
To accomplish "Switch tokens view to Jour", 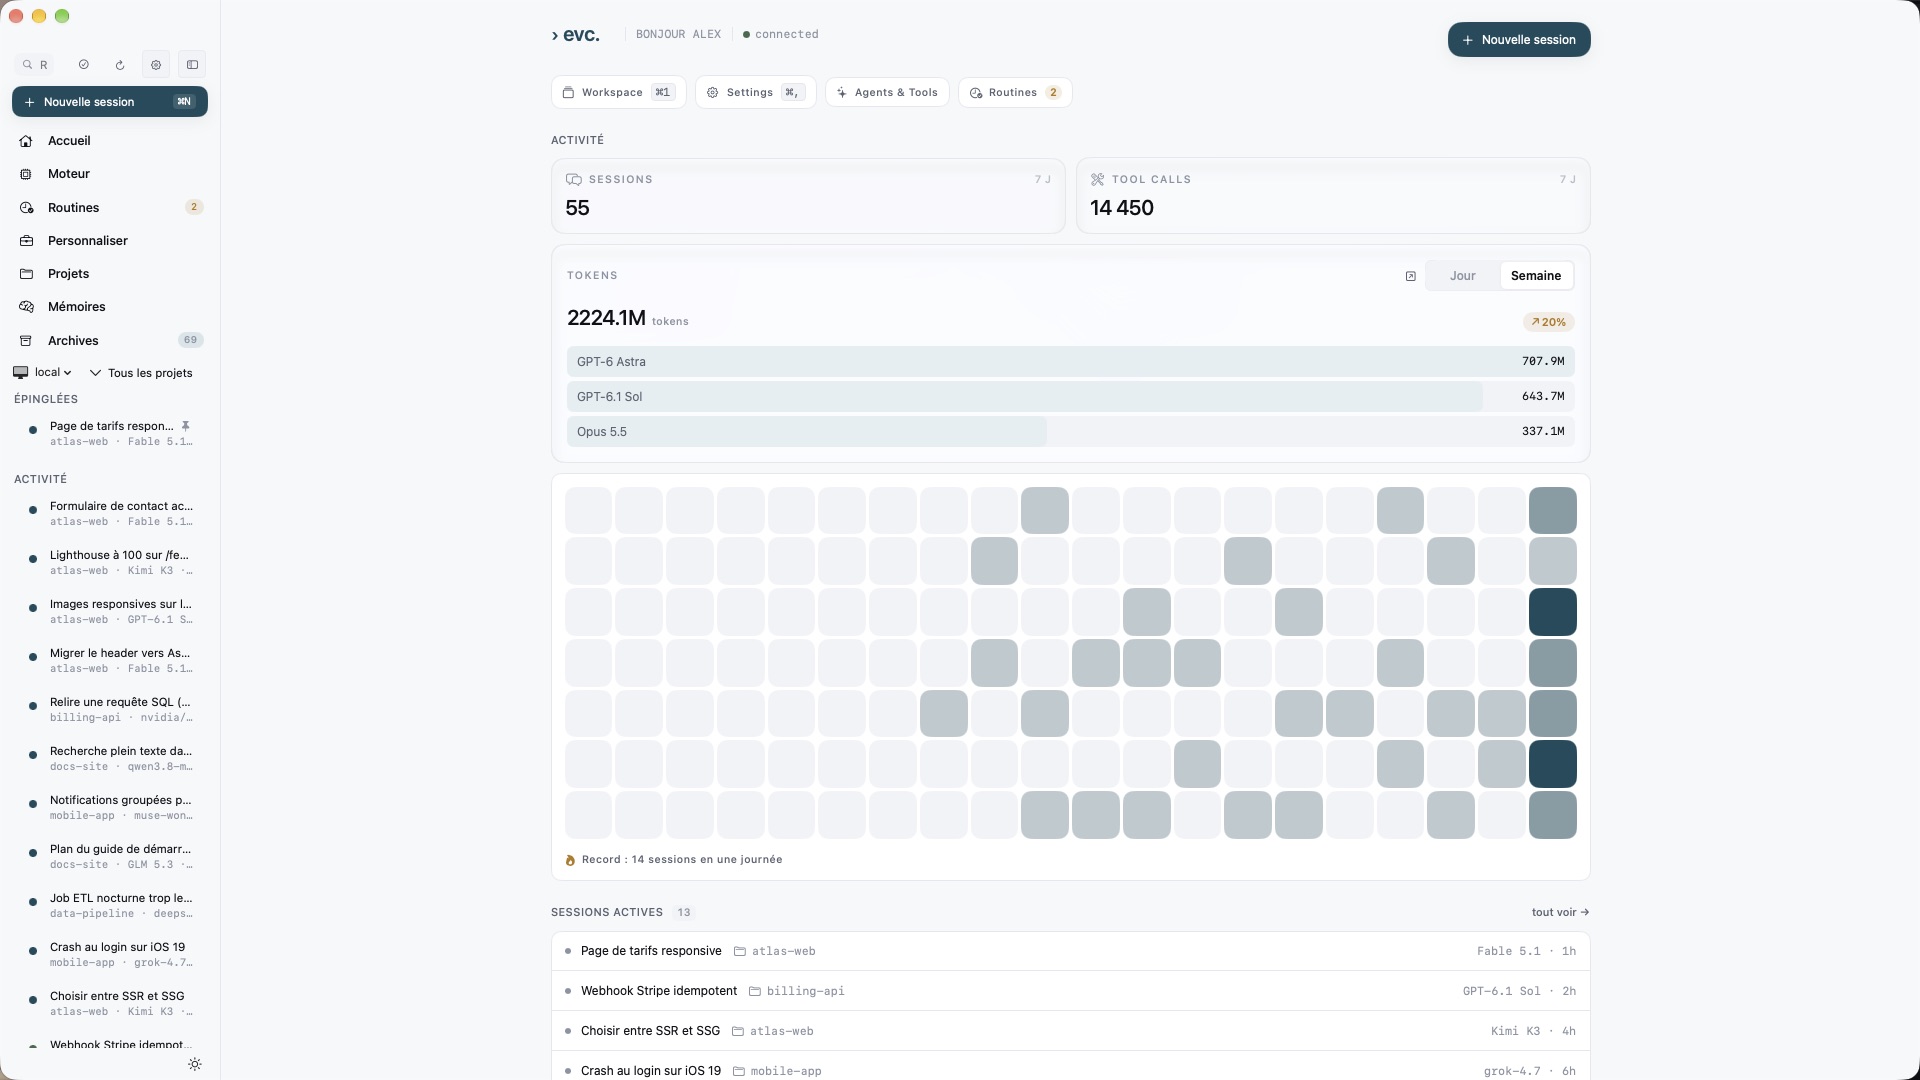I will coord(1462,276).
